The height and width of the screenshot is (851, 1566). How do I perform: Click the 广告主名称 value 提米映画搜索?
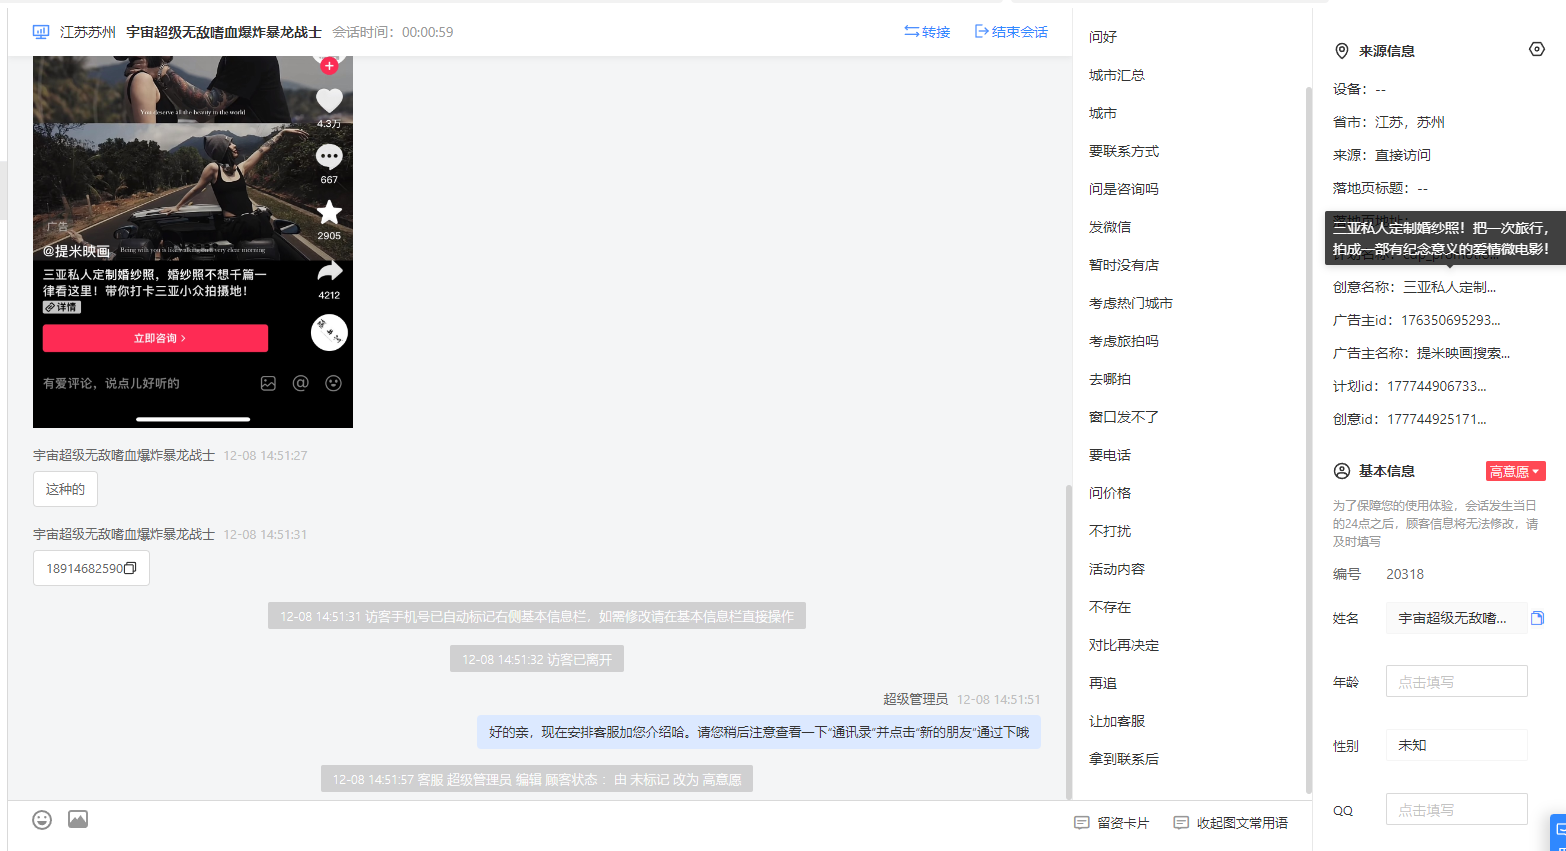[1464, 353]
